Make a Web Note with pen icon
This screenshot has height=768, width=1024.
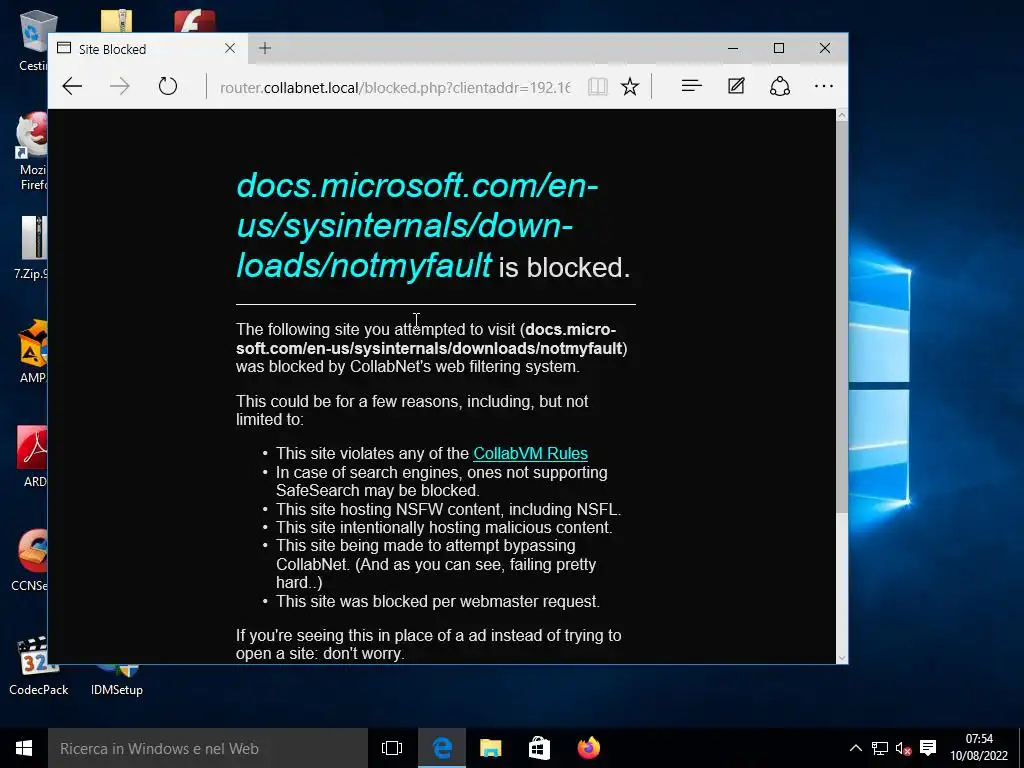point(736,86)
